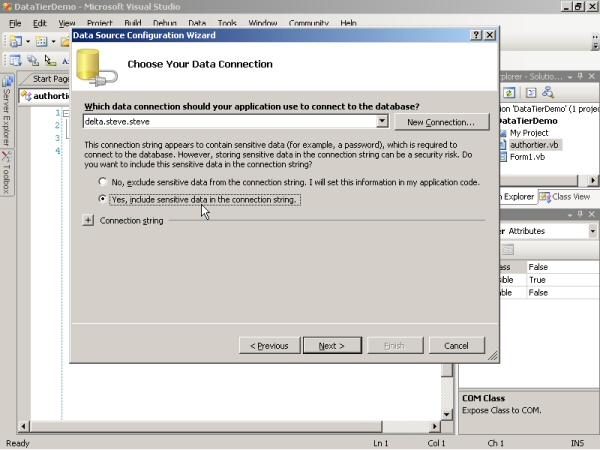Click the View Class Diagram icon in Solution Explorer
The height and width of the screenshot is (450, 600).
(x=548, y=93)
